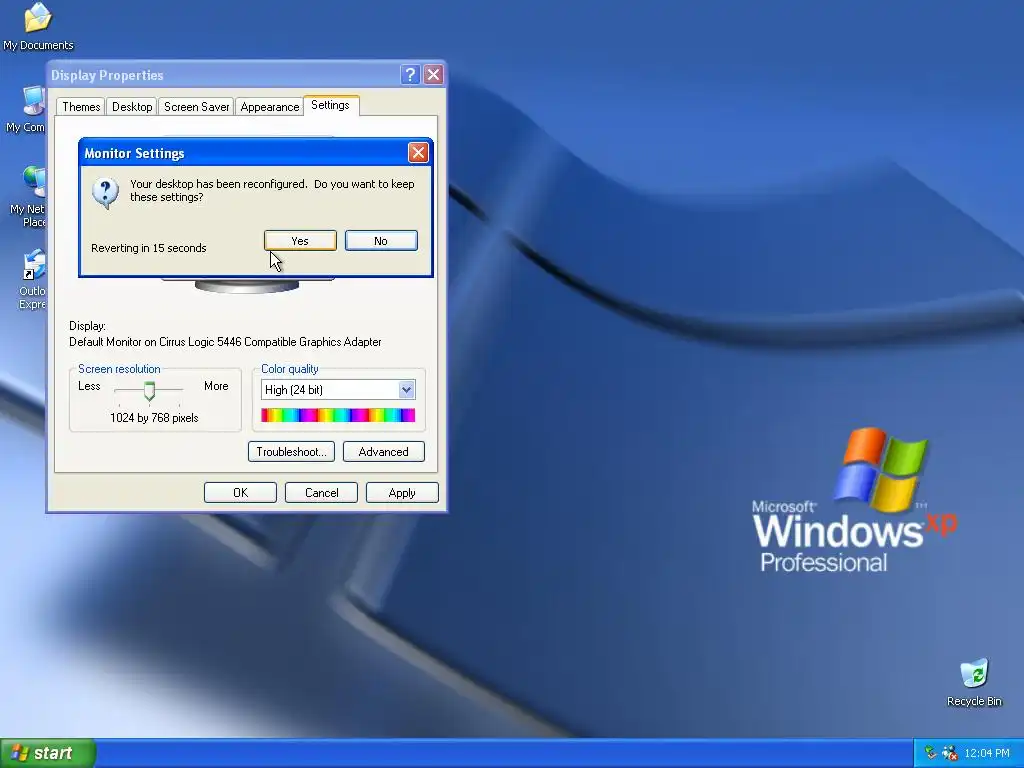Click the 'Default Monitor on Cirrus Logic' text
Viewport: 1024px width, 768px height.
pyautogui.click(x=225, y=342)
